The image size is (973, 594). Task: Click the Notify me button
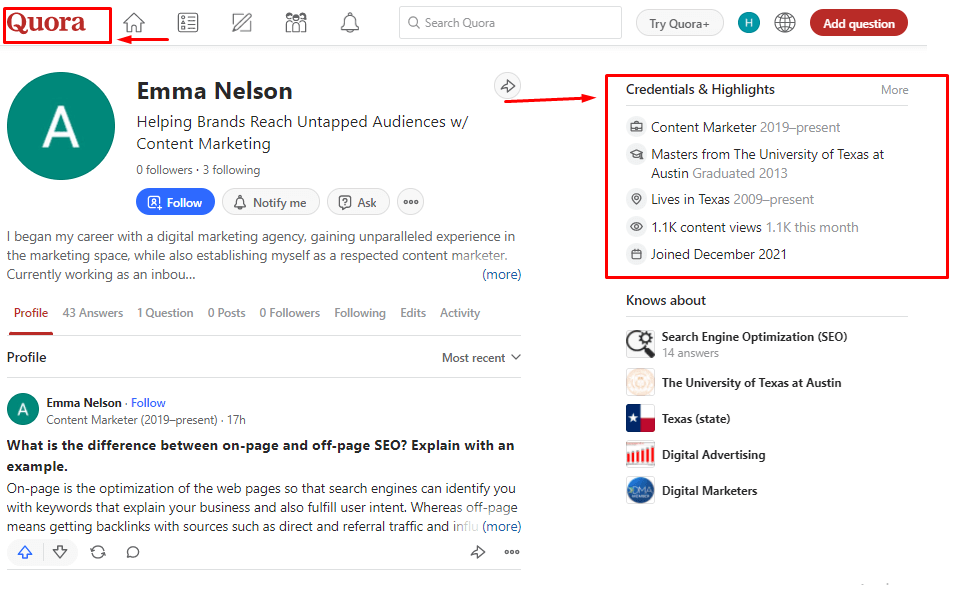pyautogui.click(x=271, y=202)
